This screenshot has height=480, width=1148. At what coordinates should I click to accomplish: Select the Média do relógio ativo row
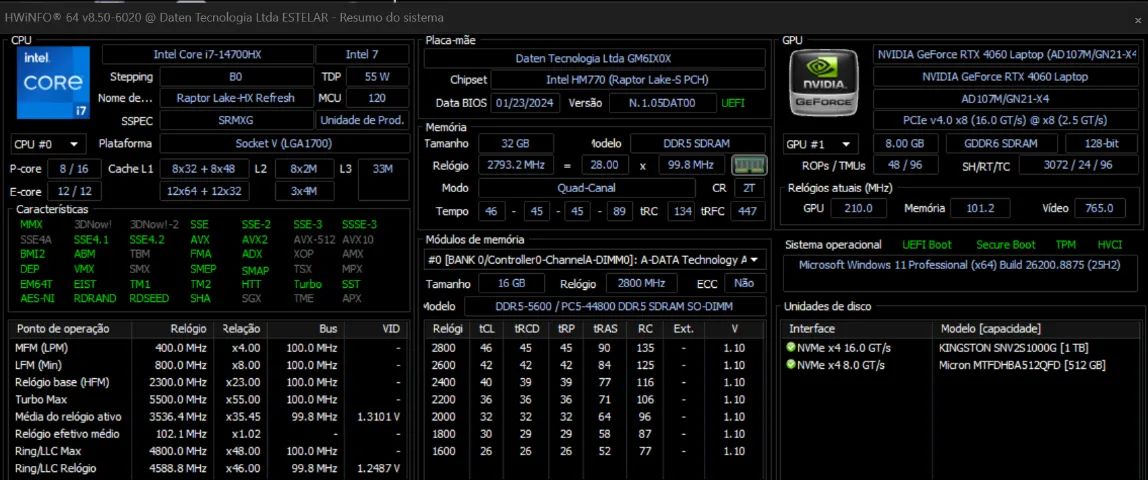(x=207, y=416)
